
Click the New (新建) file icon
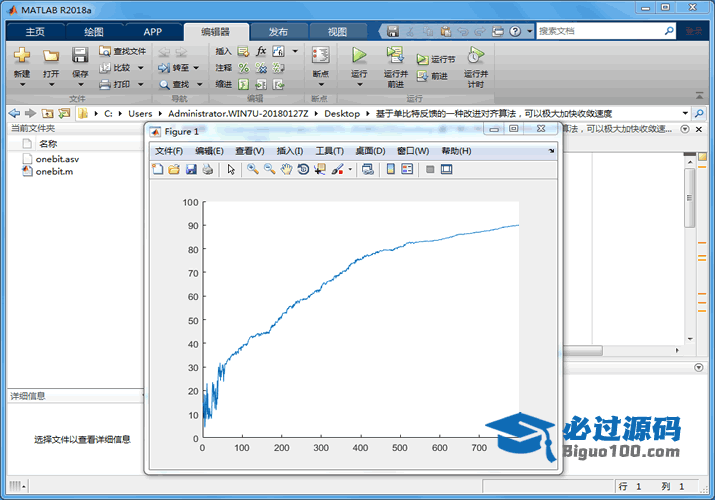pyautogui.click(x=21, y=55)
